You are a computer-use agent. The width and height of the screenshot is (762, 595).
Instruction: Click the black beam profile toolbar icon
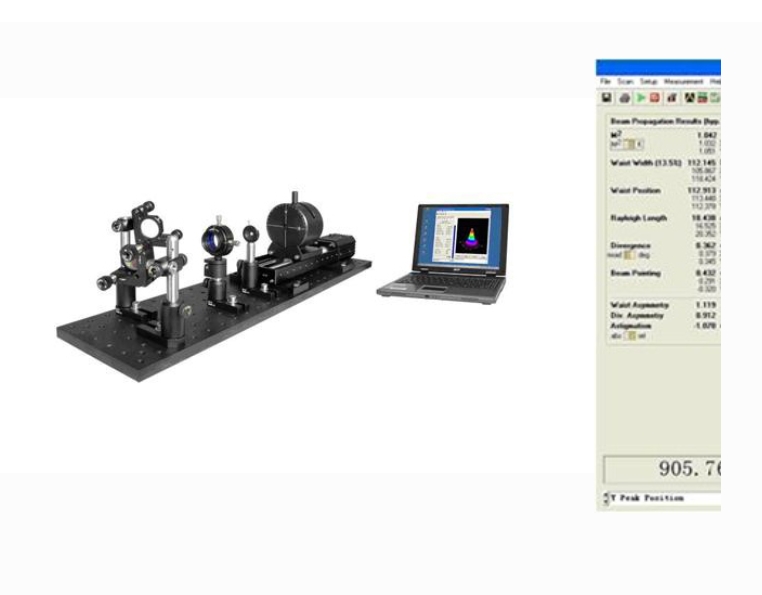[690, 98]
